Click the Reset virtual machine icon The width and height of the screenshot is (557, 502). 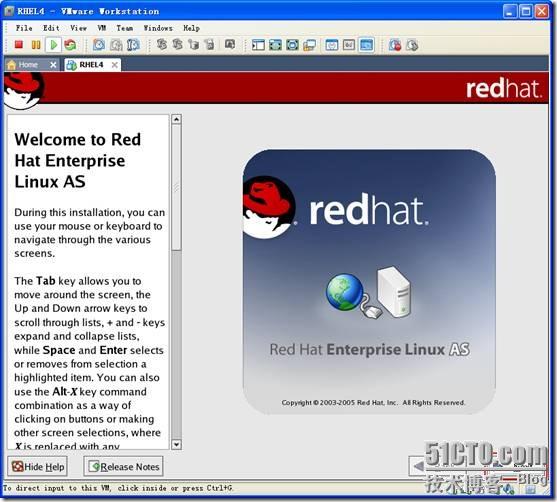click(70, 45)
